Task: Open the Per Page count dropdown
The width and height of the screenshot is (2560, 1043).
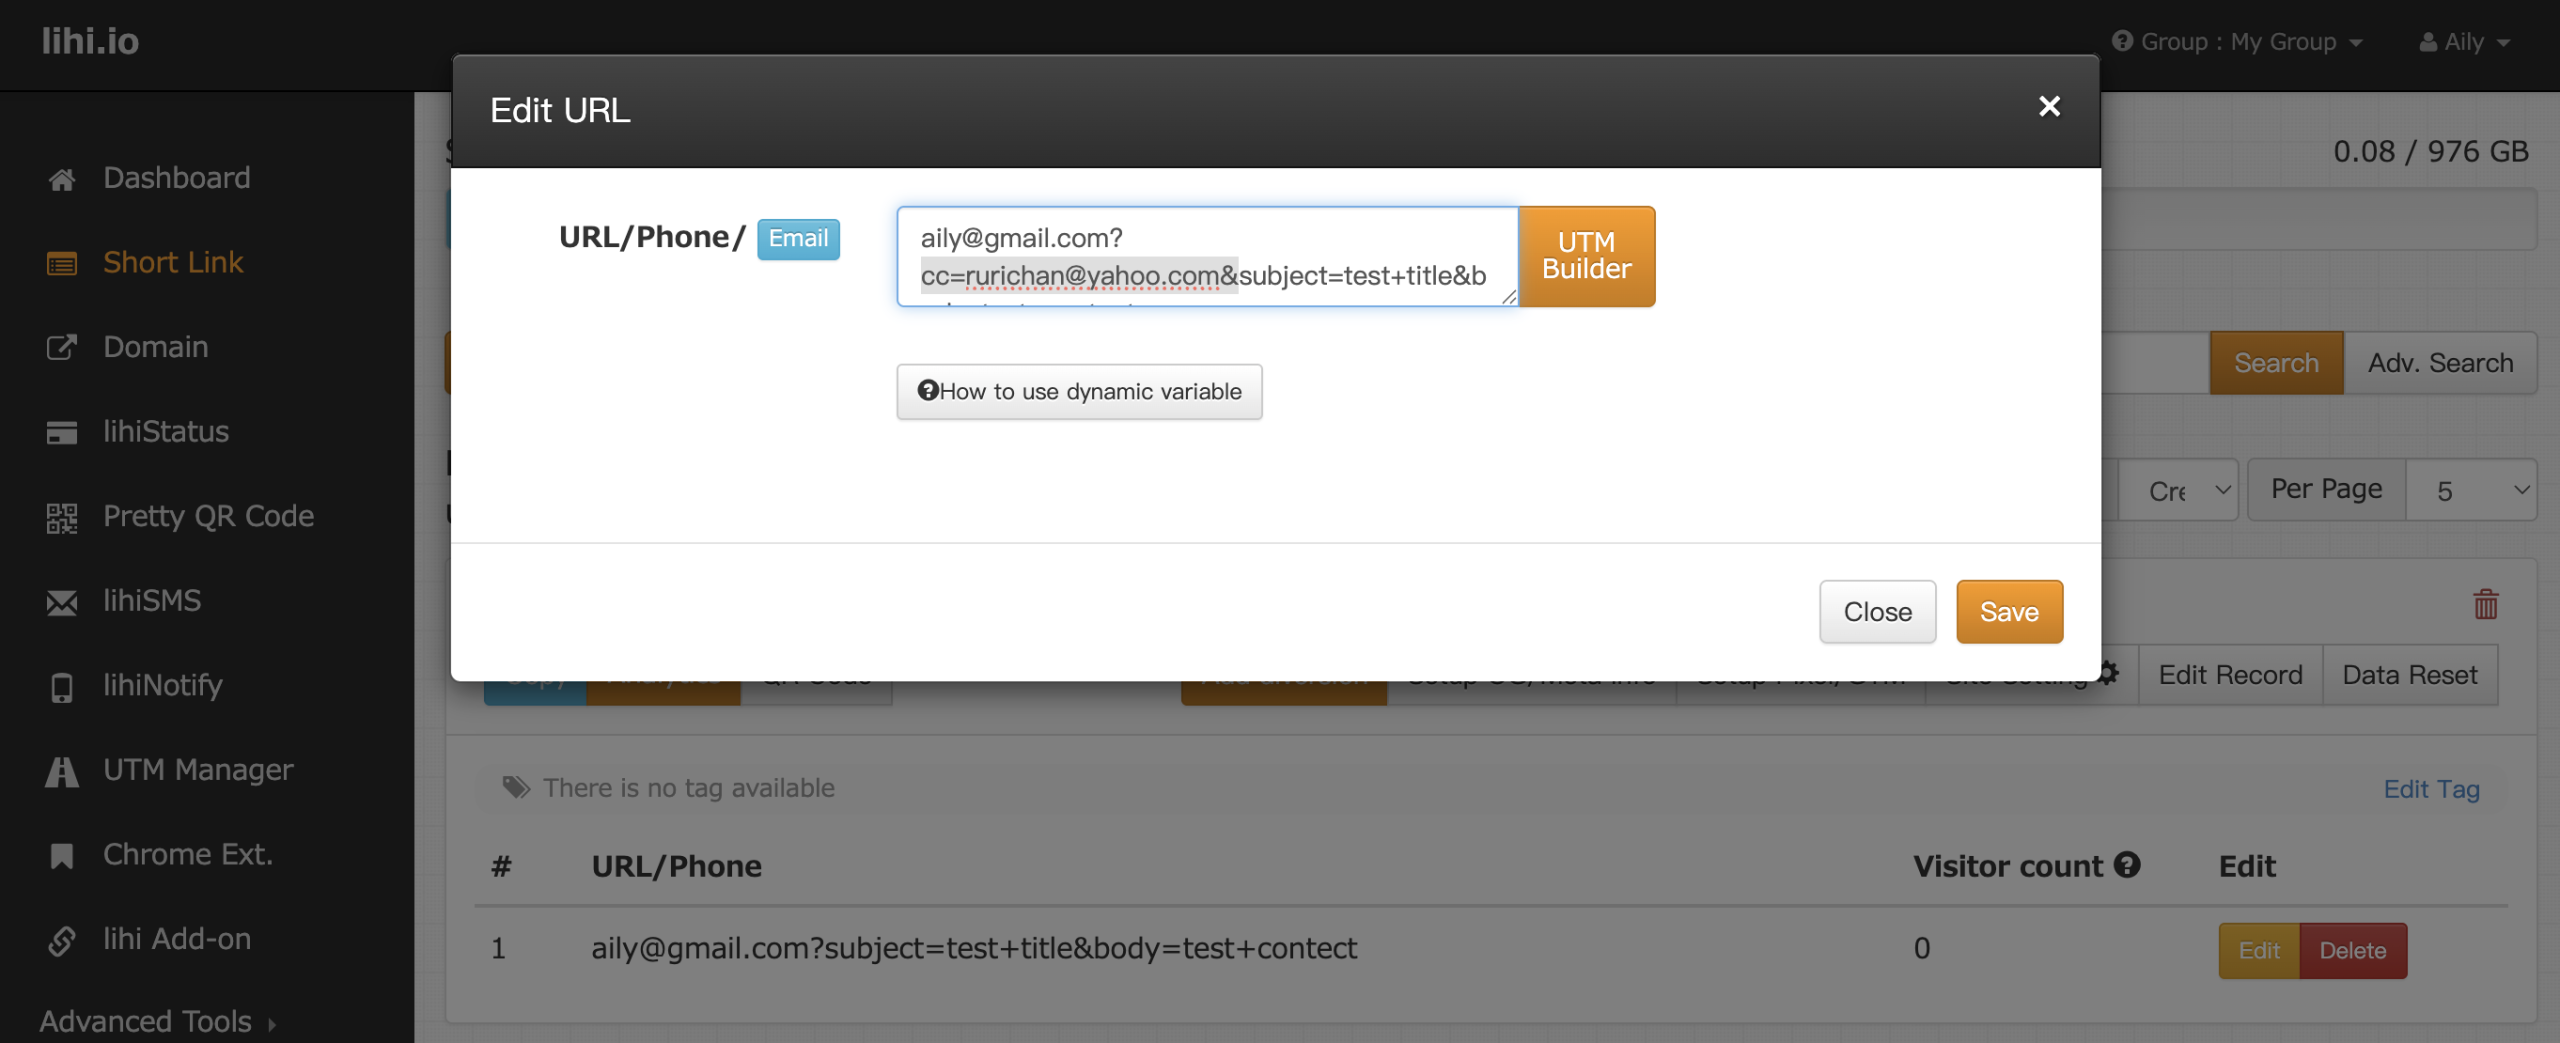Action: point(2470,490)
